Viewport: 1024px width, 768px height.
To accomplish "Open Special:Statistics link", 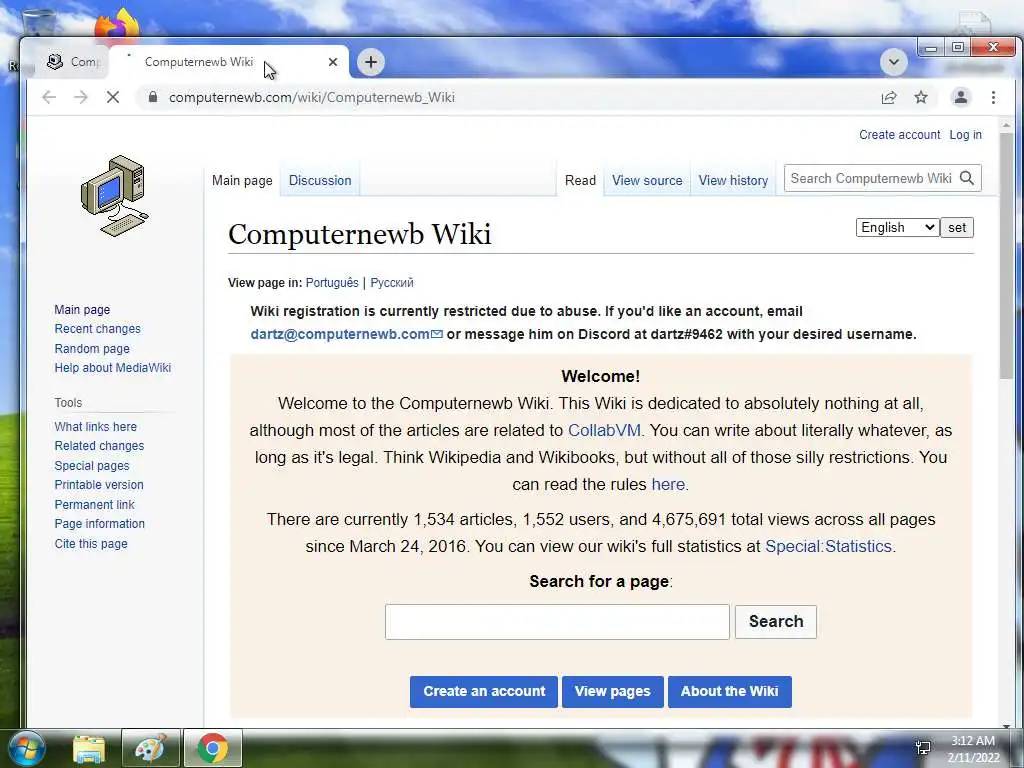I will [828, 546].
